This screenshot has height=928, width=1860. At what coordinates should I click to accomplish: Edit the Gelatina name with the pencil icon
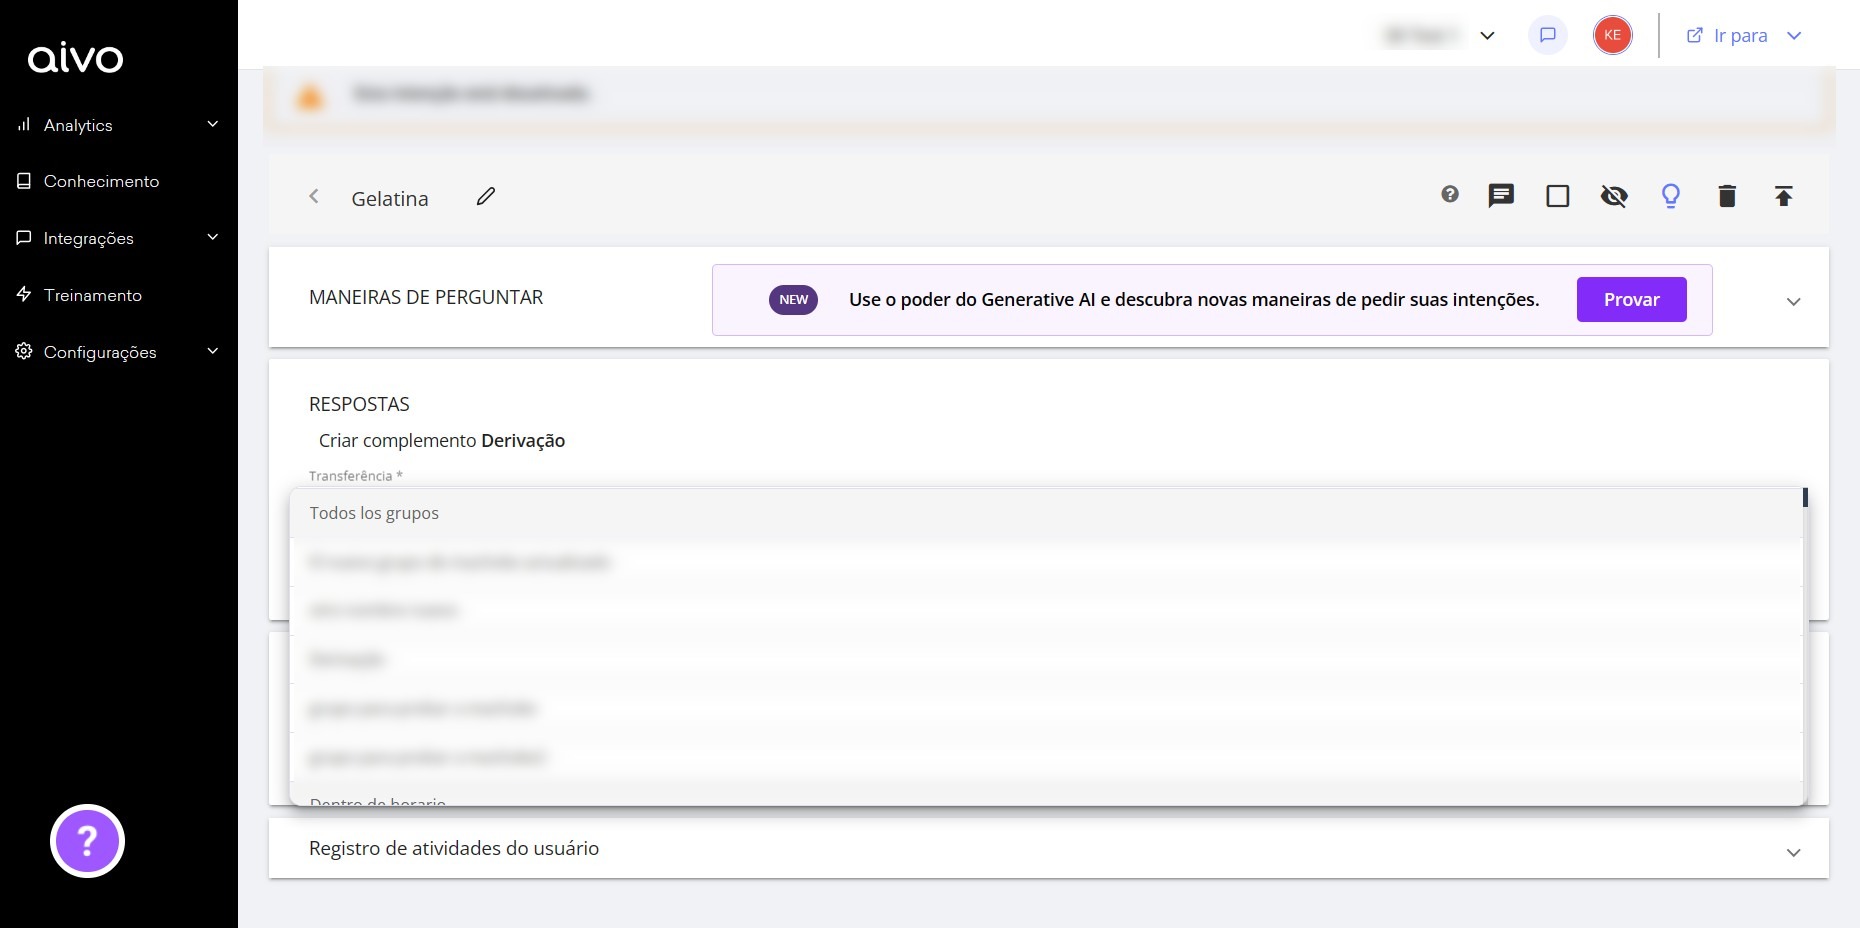pyautogui.click(x=486, y=196)
